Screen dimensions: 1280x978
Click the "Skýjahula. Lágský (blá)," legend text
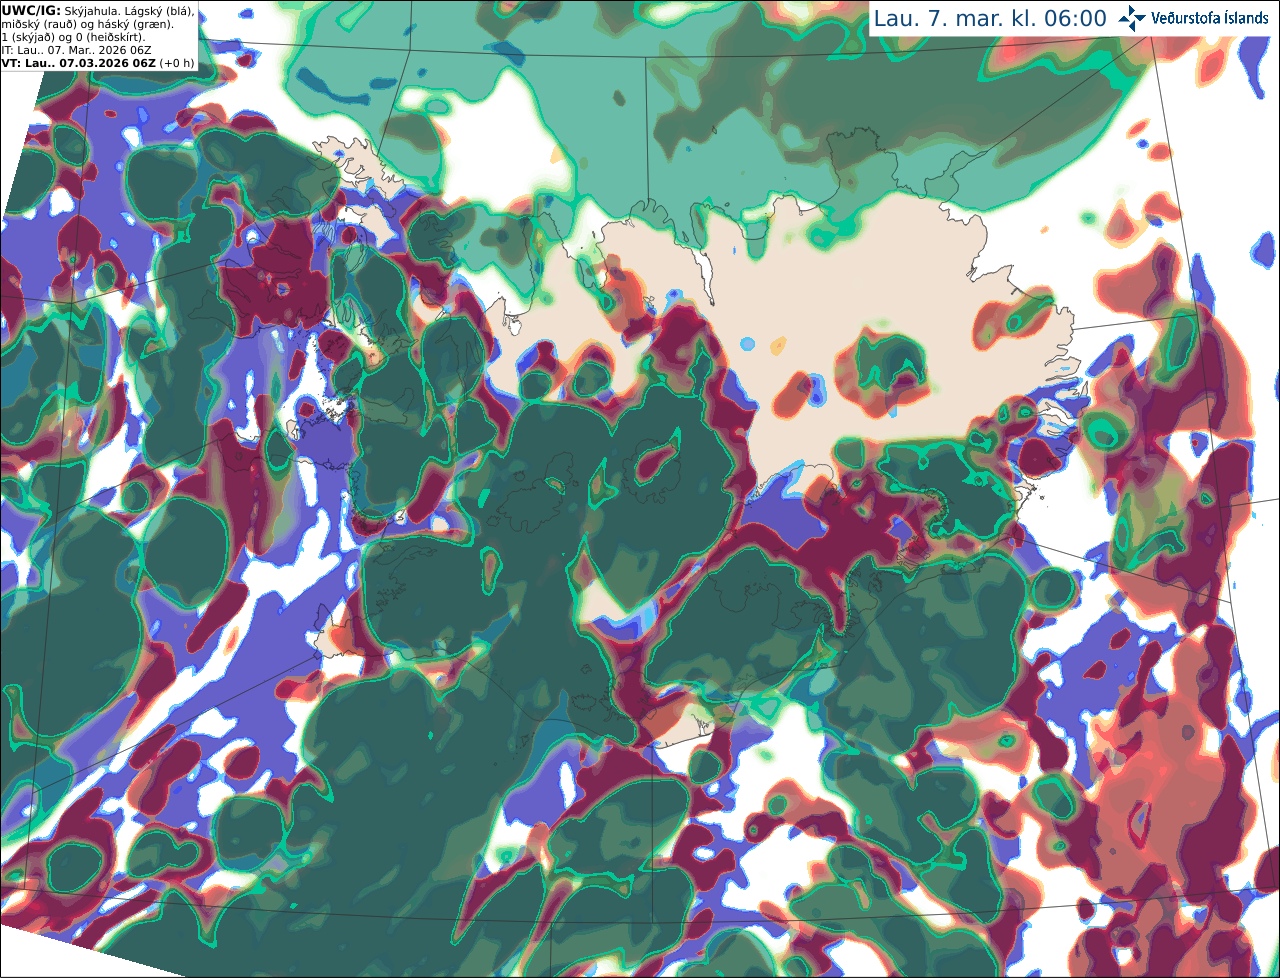[129, 11]
